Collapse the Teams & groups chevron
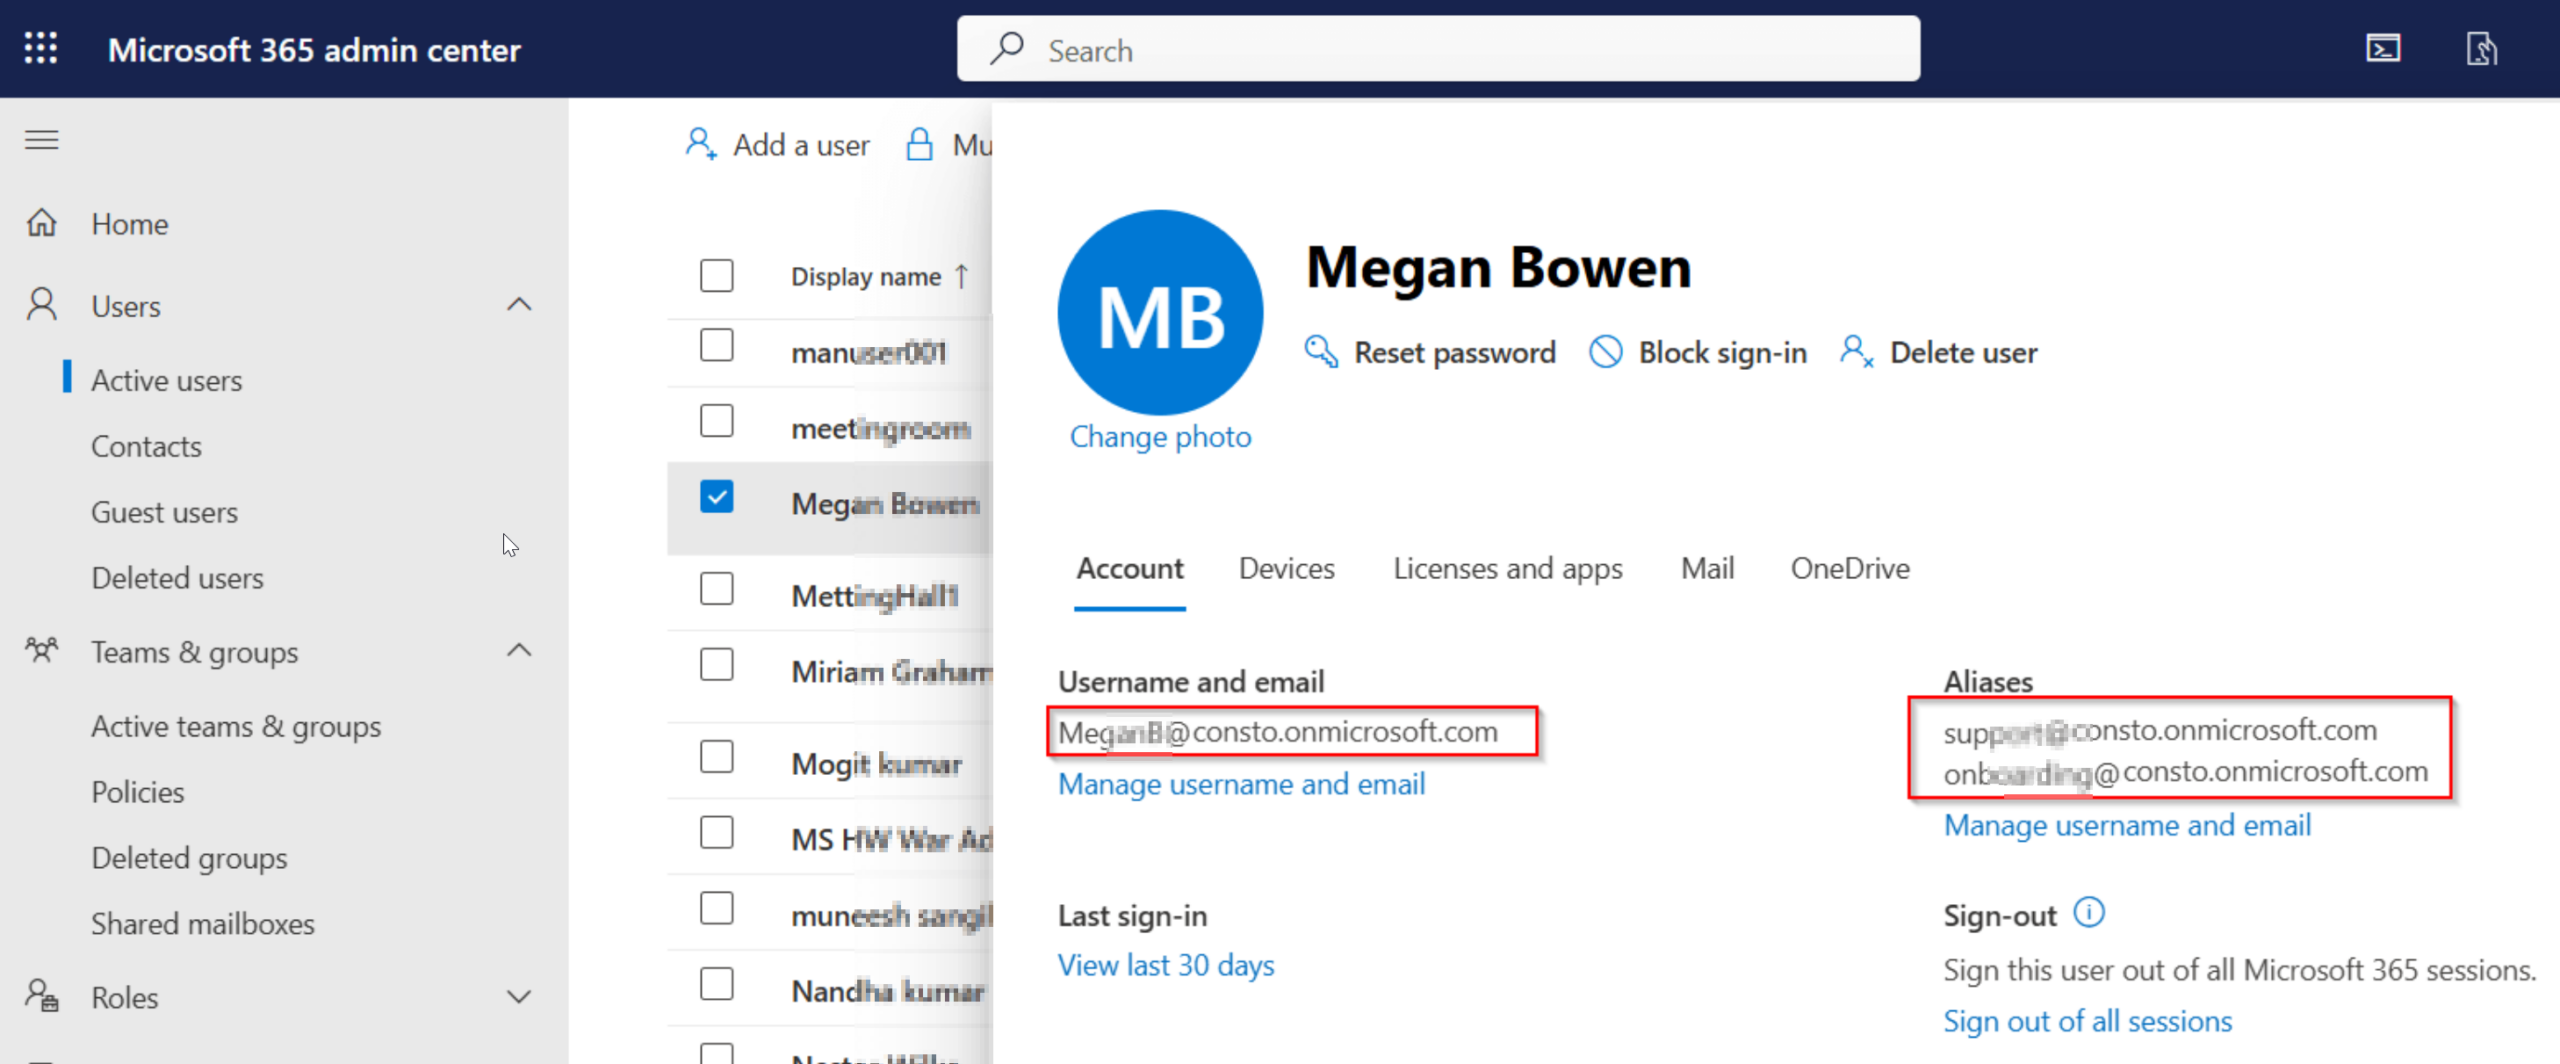The width and height of the screenshot is (2560, 1064). [x=519, y=650]
